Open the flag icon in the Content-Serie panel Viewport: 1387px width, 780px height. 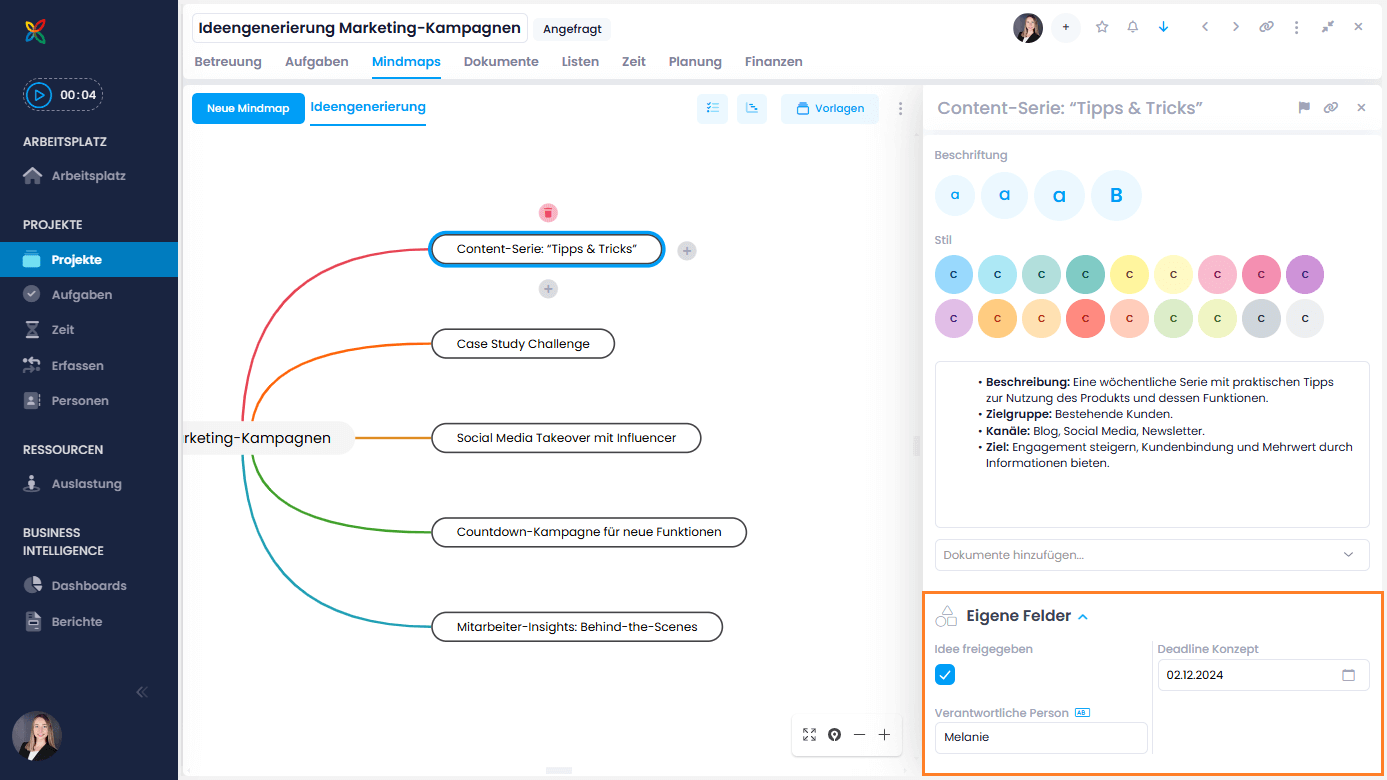coord(1304,107)
